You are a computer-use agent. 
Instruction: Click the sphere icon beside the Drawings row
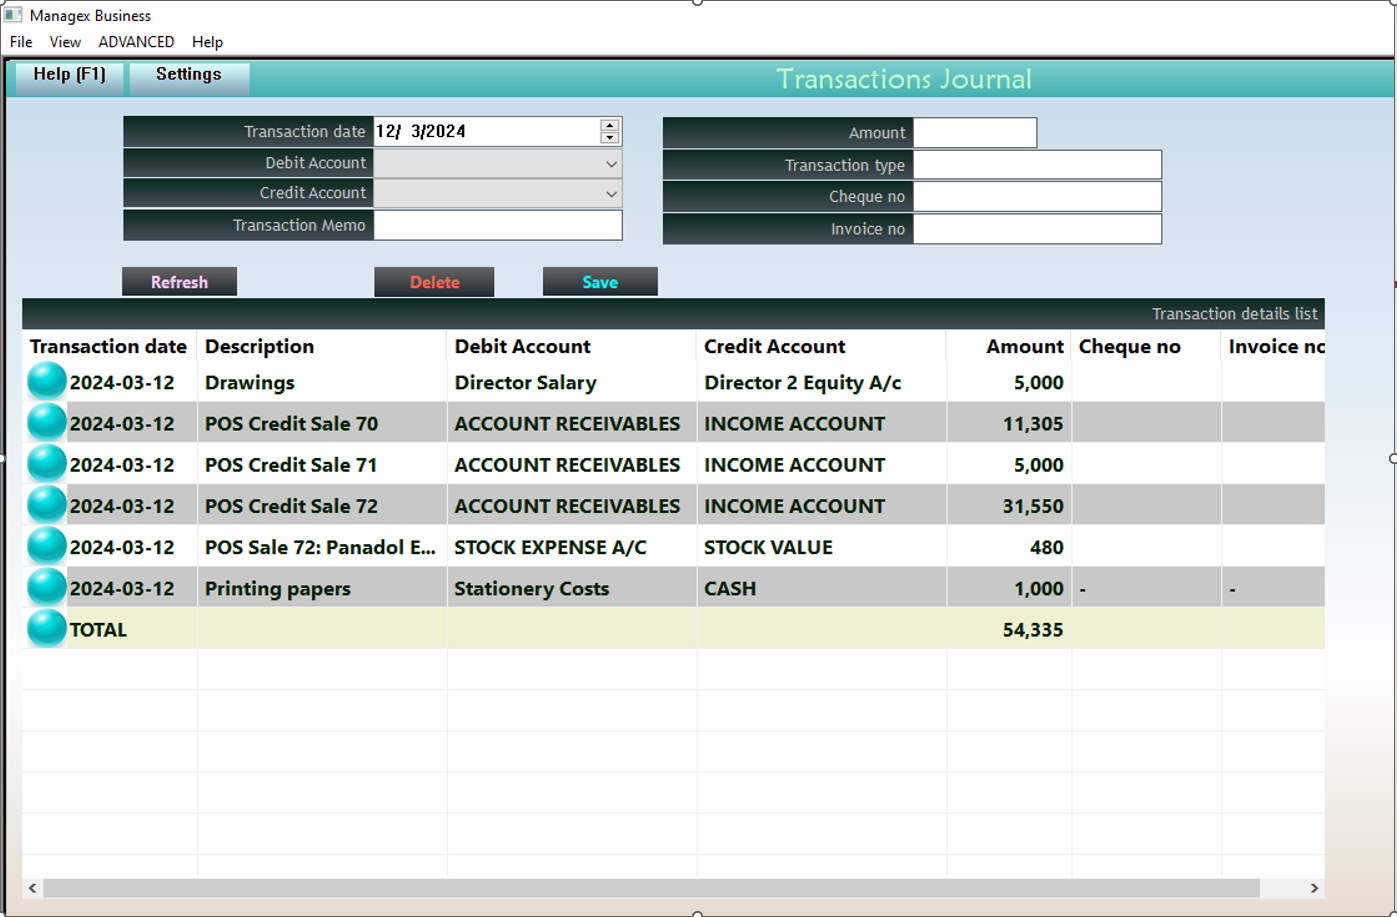45,381
